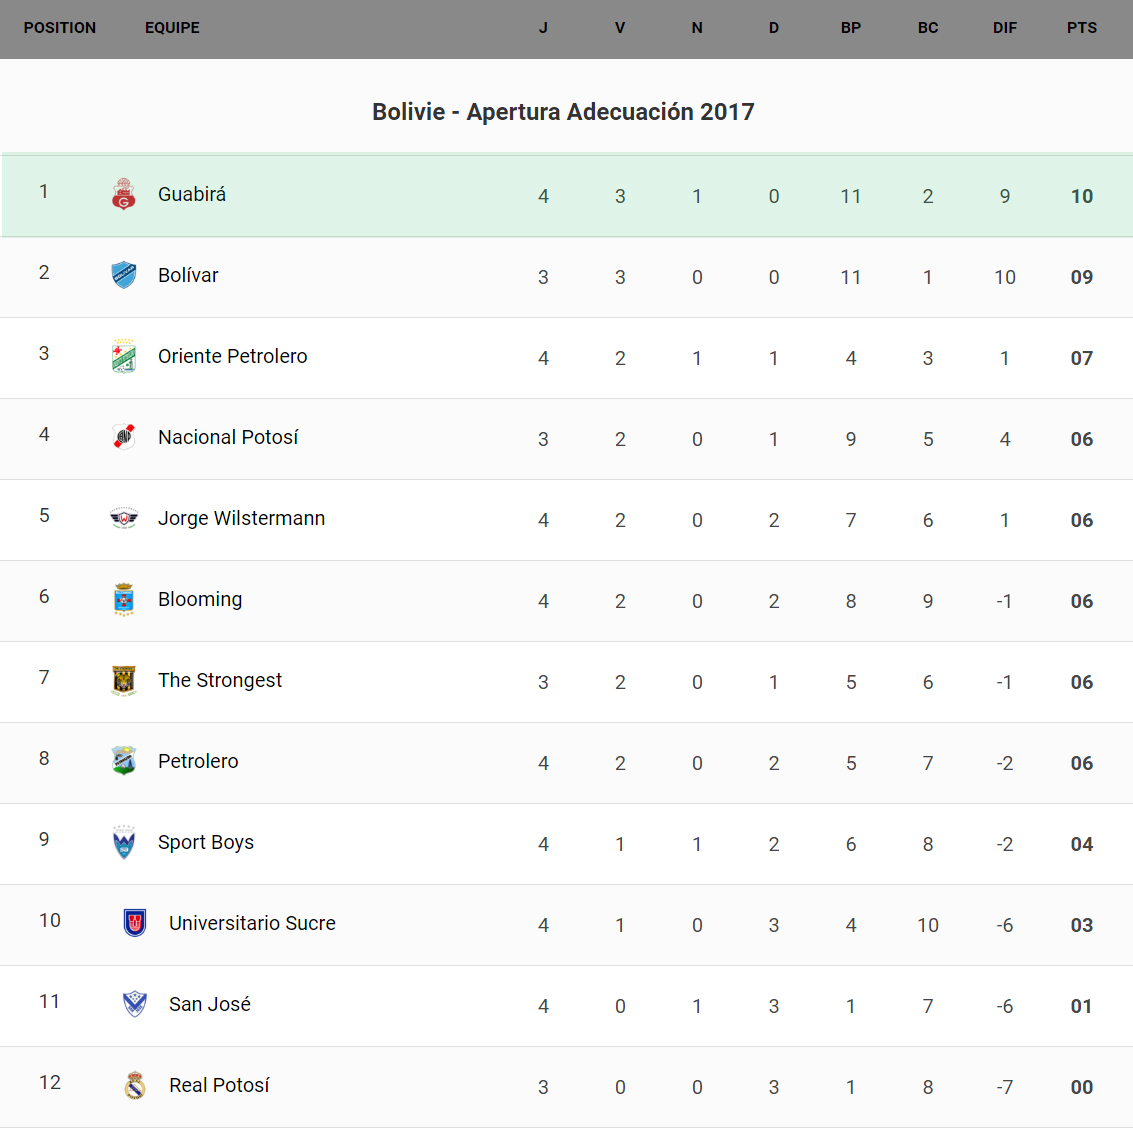Click the Guabirá club crest icon
The height and width of the screenshot is (1132, 1133).
click(124, 194)
